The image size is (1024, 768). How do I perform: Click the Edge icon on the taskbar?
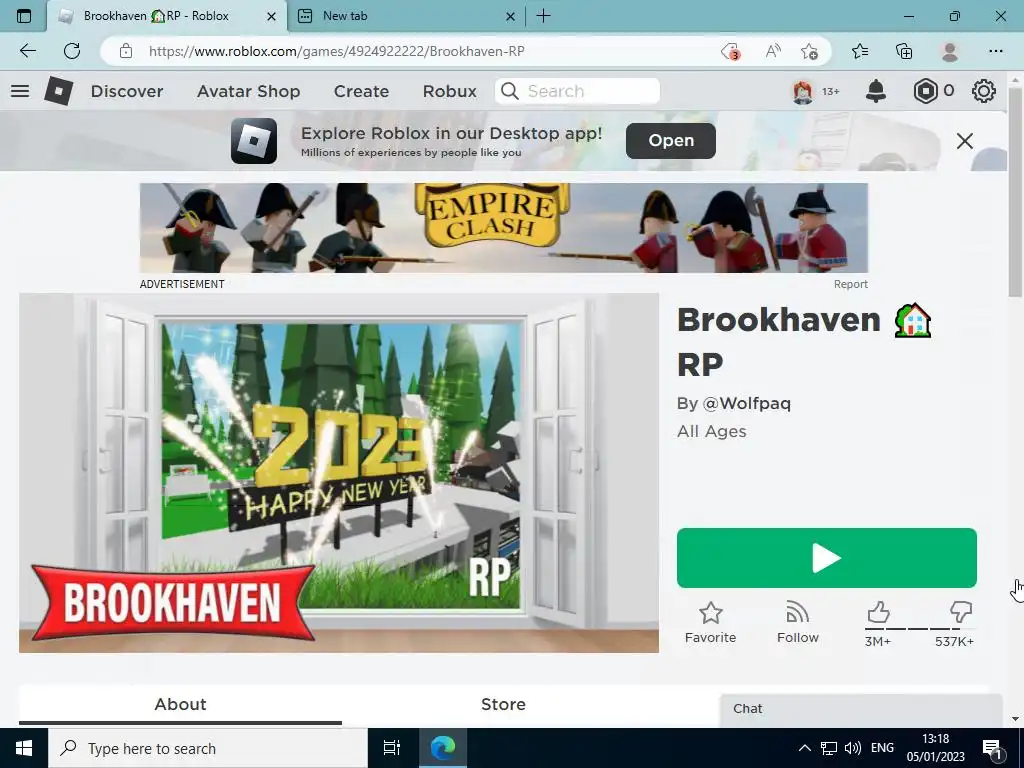pos(443,748)
